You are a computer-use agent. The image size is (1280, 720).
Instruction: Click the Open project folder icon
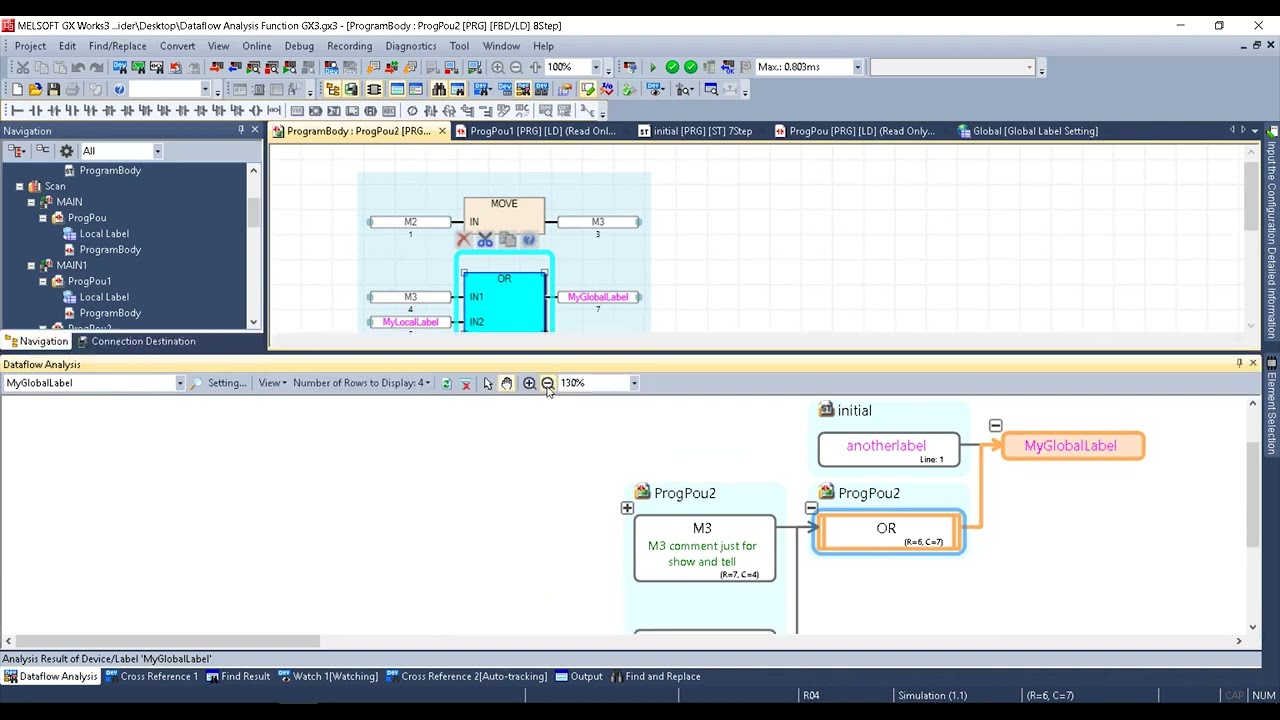pos(35,89)
